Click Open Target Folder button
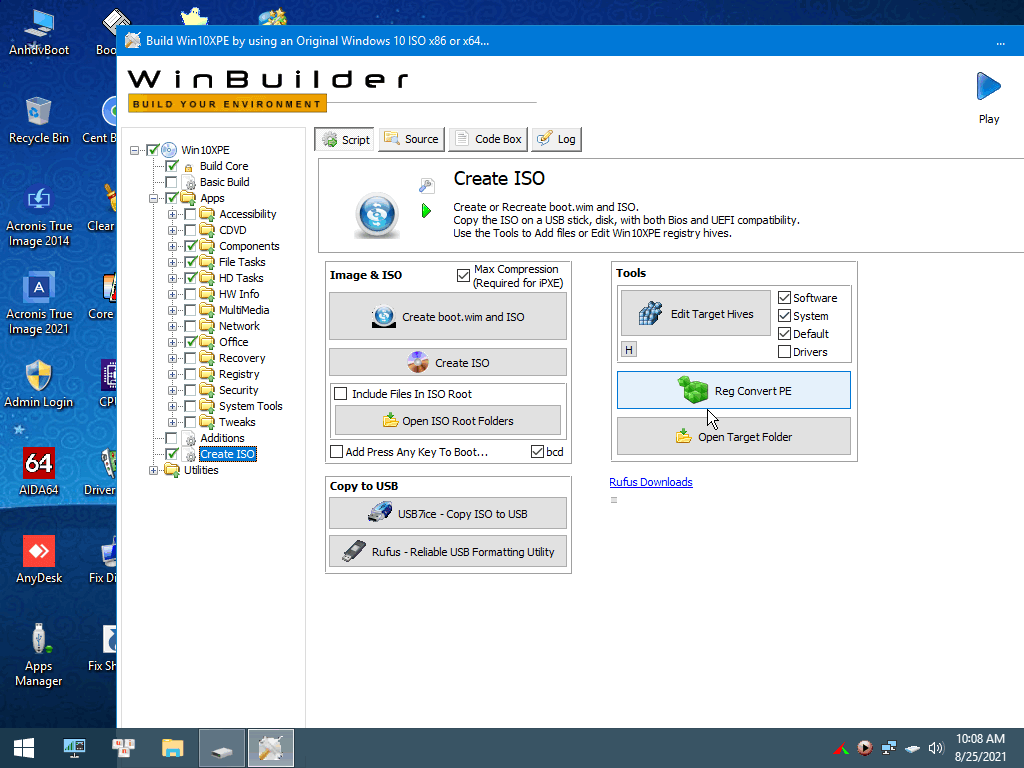 pos(734,437)
